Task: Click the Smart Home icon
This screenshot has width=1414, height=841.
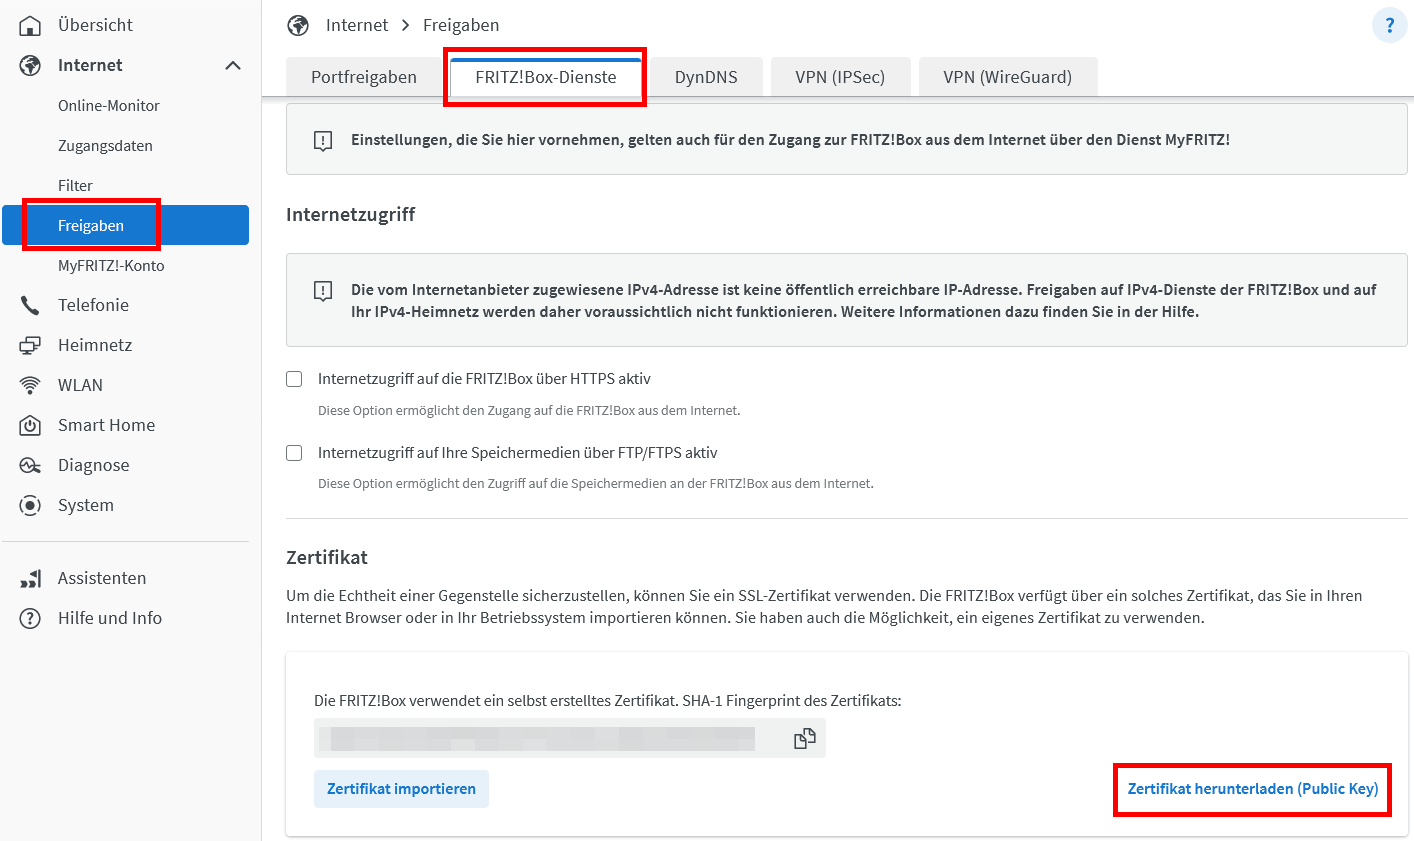Action: pyautogui.click(x=31, y=425)
